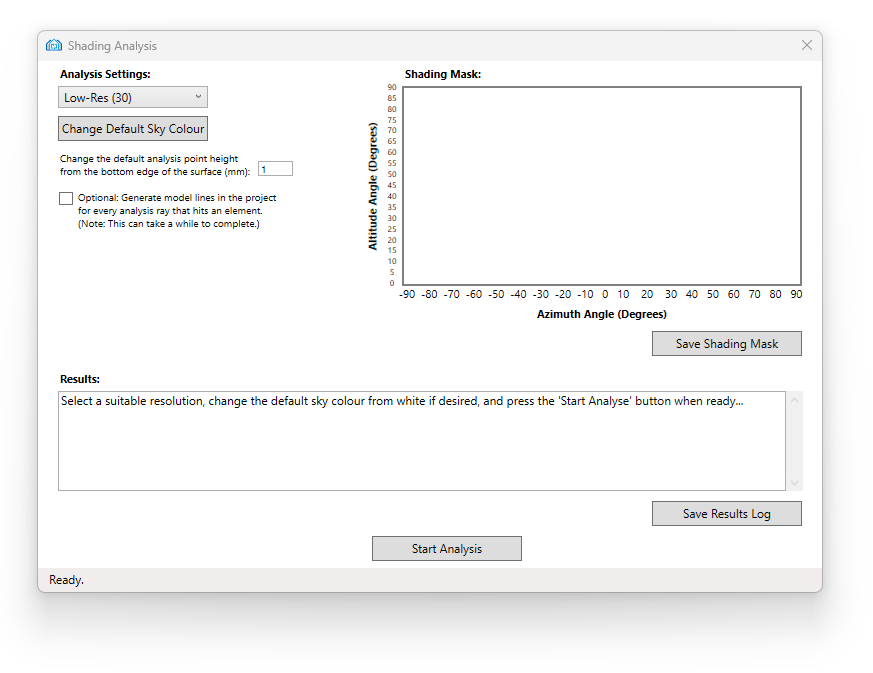Click Change Default Sky Colour button
This screenshot has width=873, height=673.
[133, 129]
